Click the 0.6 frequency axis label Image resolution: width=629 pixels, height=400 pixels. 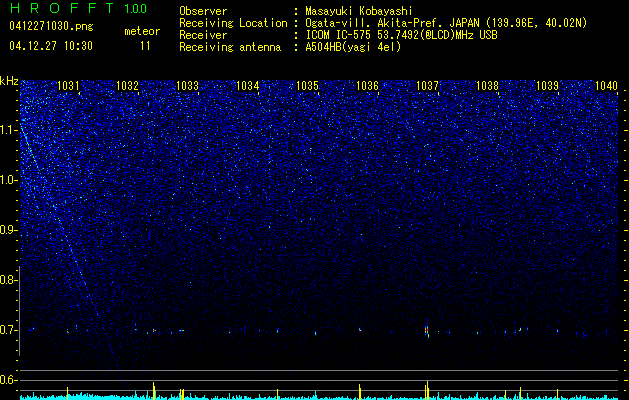click(8, 380)
